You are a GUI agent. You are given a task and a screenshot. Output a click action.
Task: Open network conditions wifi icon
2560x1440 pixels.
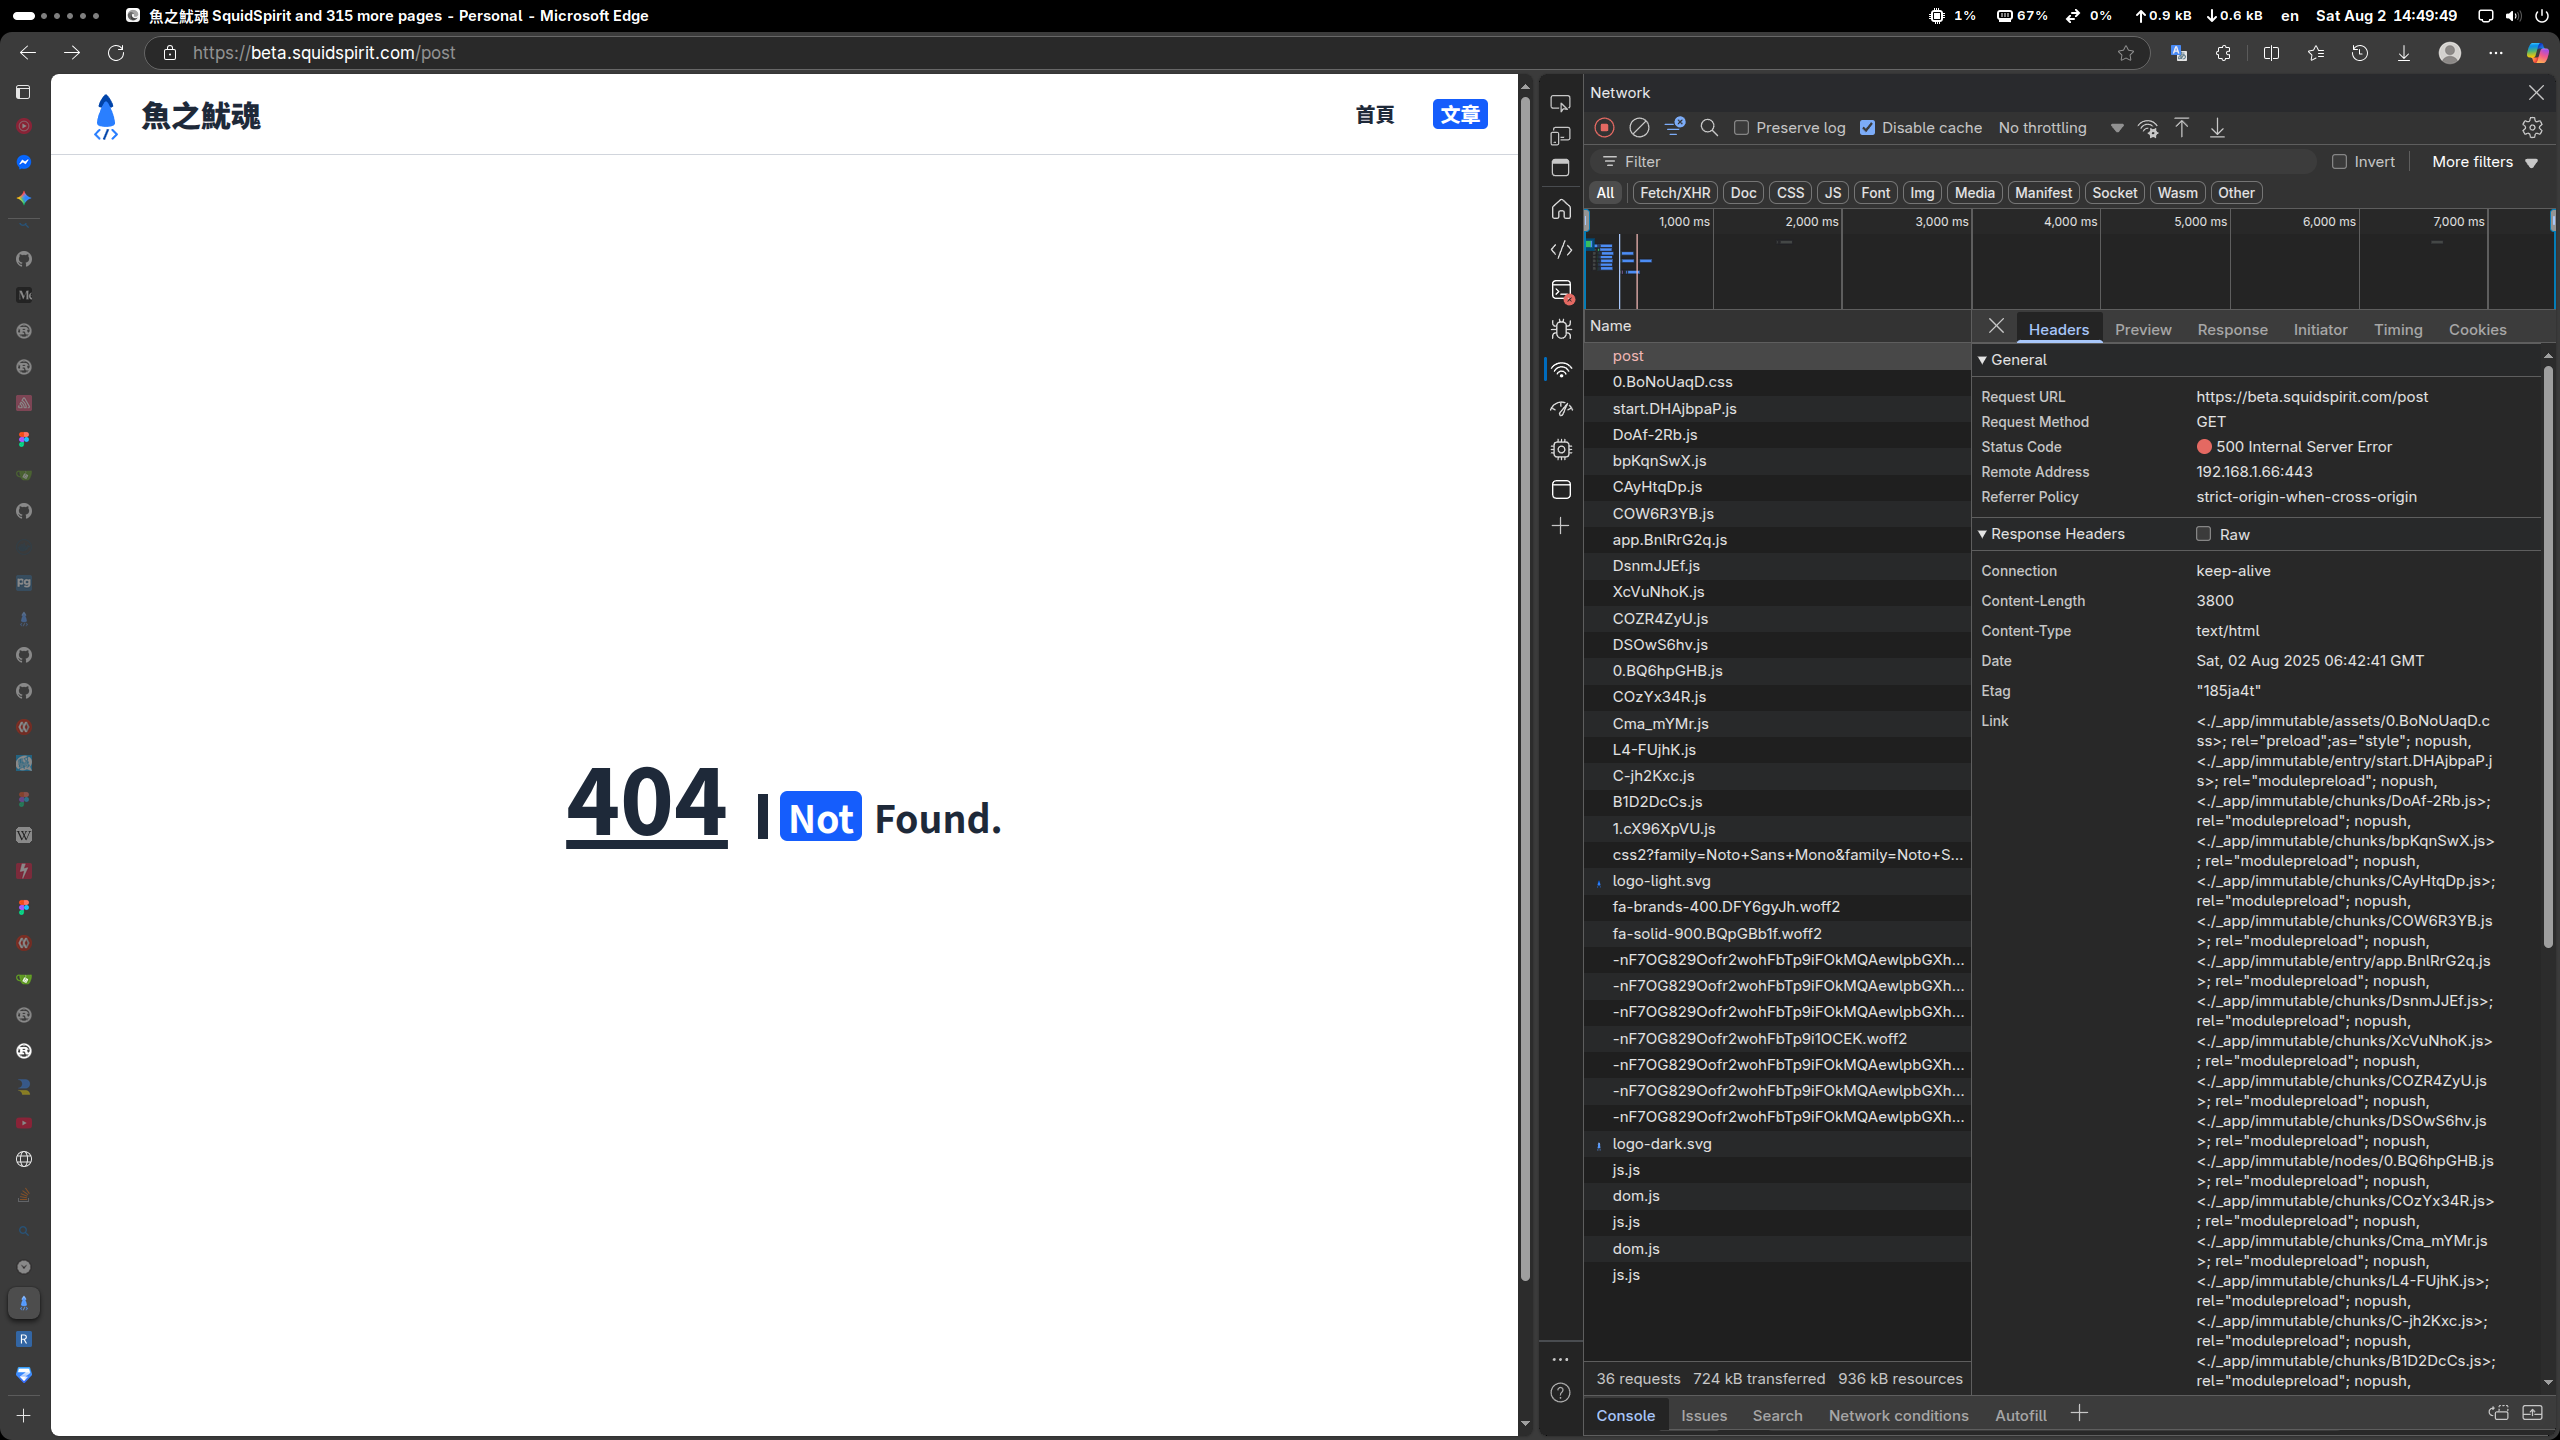click(2147, 128)
